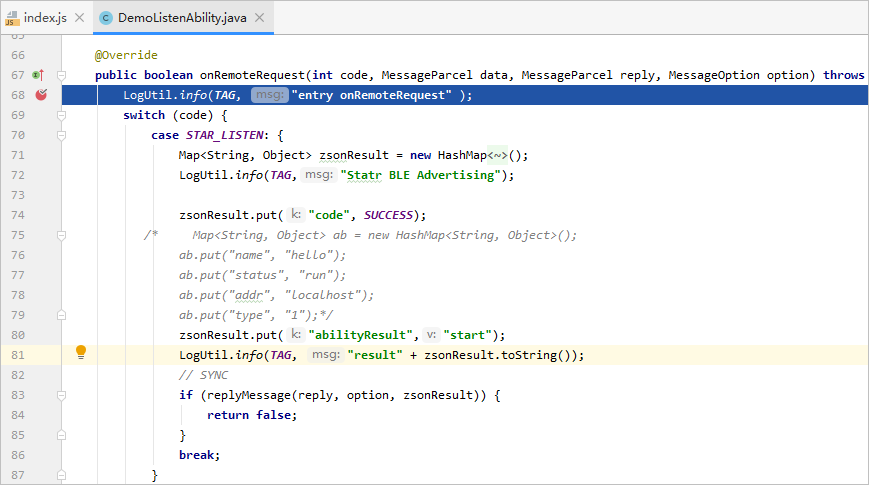Collapse the if block fold on line 83

62,395
